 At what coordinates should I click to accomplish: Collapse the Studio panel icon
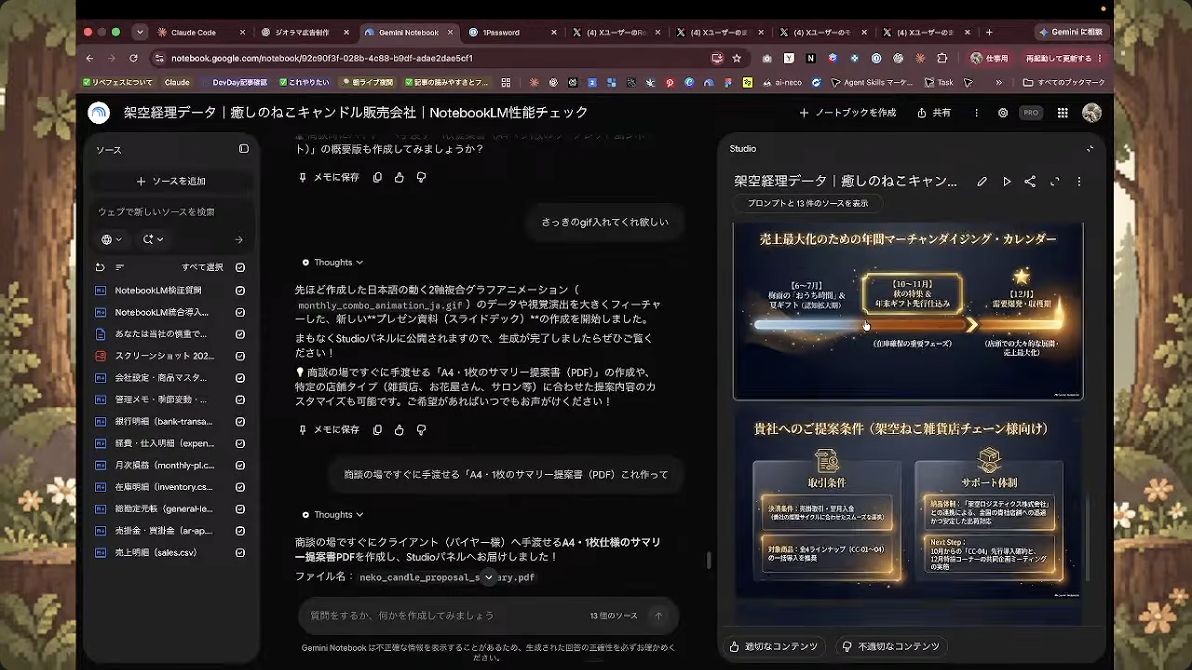click(x=1089, y=149)
